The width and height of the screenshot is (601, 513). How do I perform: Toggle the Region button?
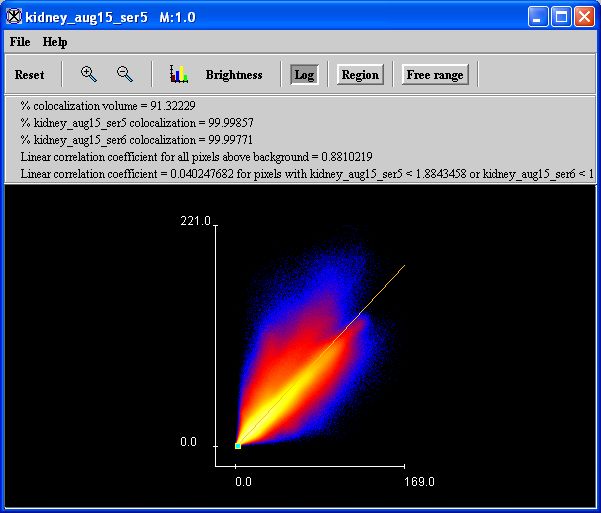(x=360, y=75)
